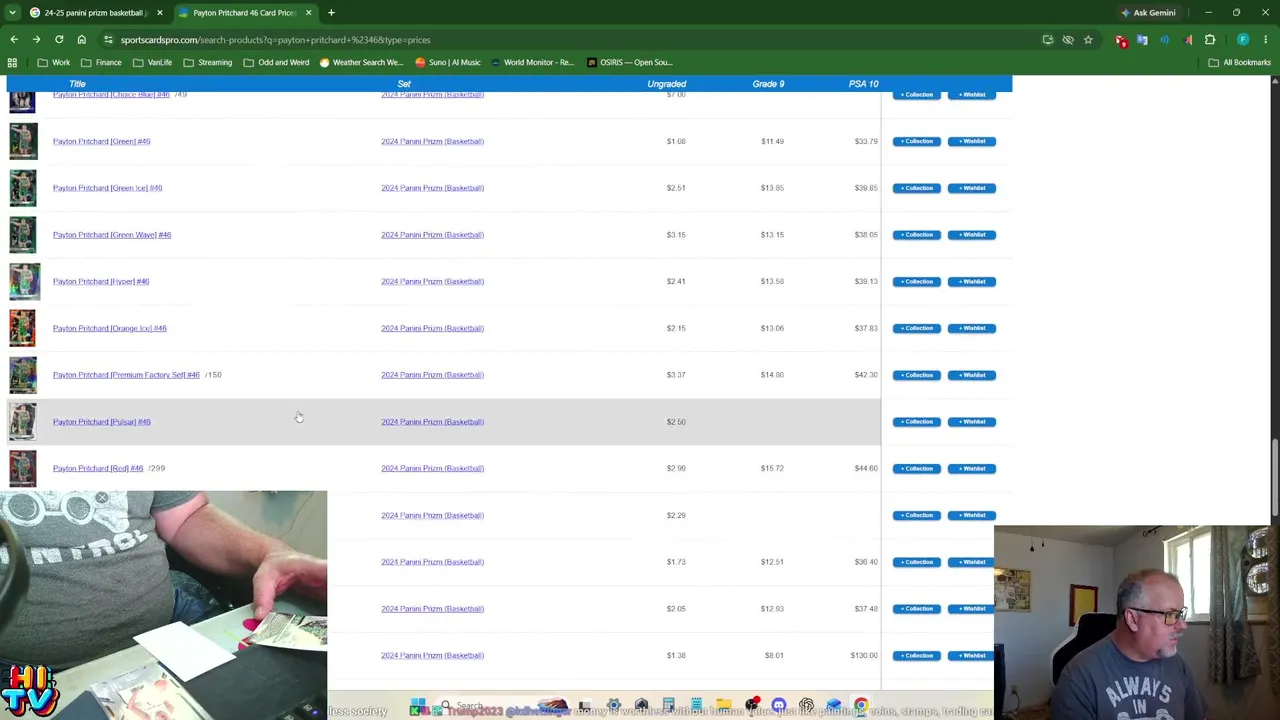1280x720 pixels.
Task: Add Red #46 card to Wishlist
Action: pyautogui.click(x=972, y=468)
